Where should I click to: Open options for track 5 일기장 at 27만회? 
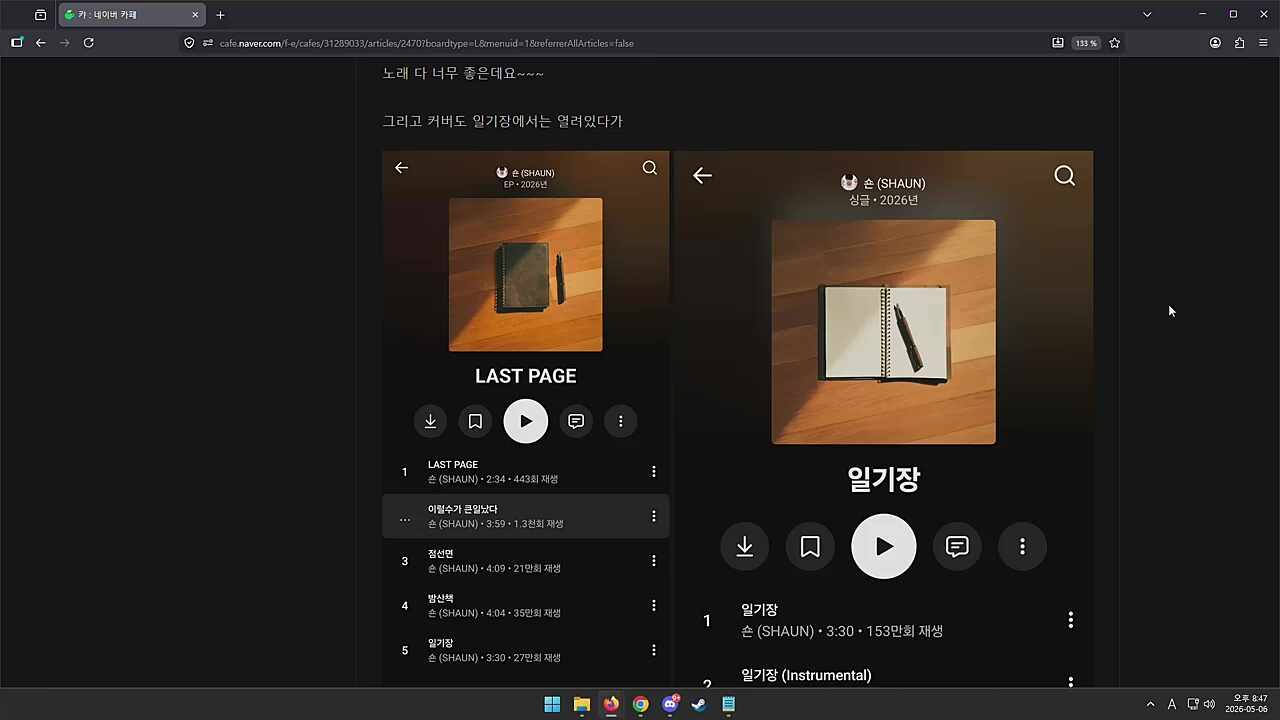point(654,650)
